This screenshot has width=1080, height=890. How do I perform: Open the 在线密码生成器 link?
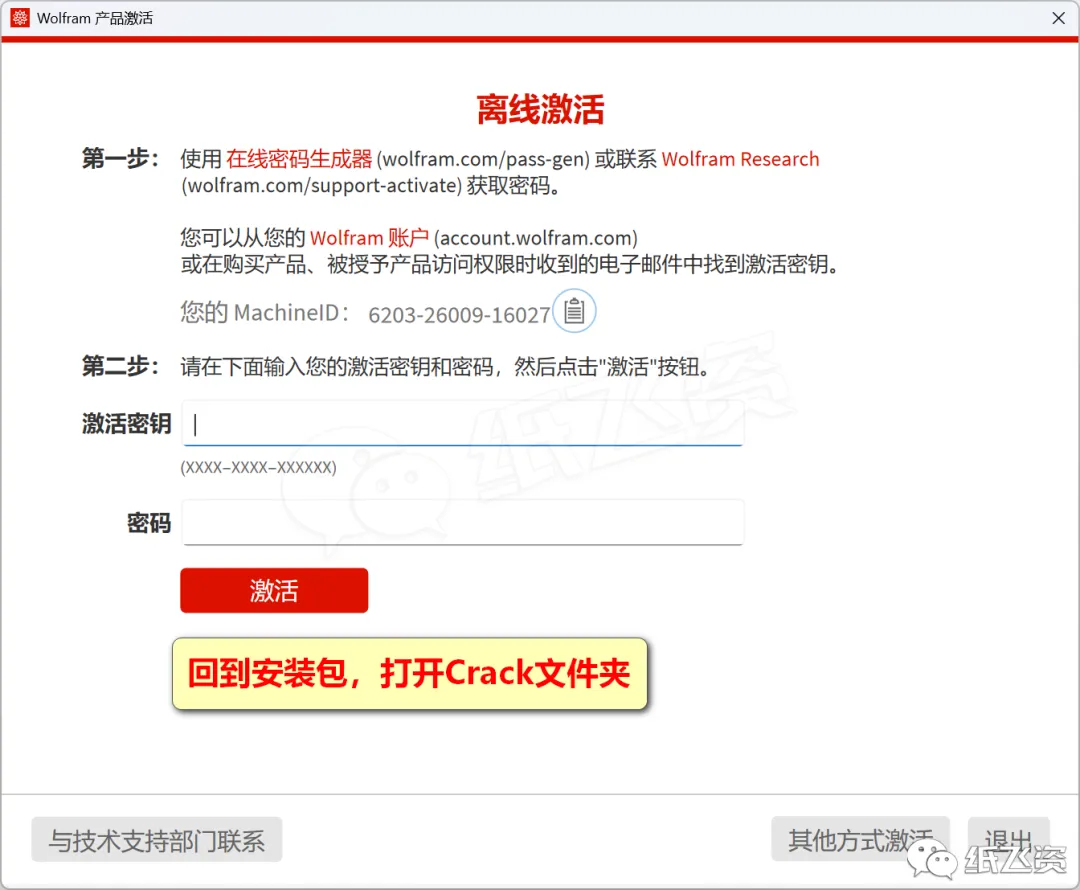pyautogui.click(x=299, y=159)
